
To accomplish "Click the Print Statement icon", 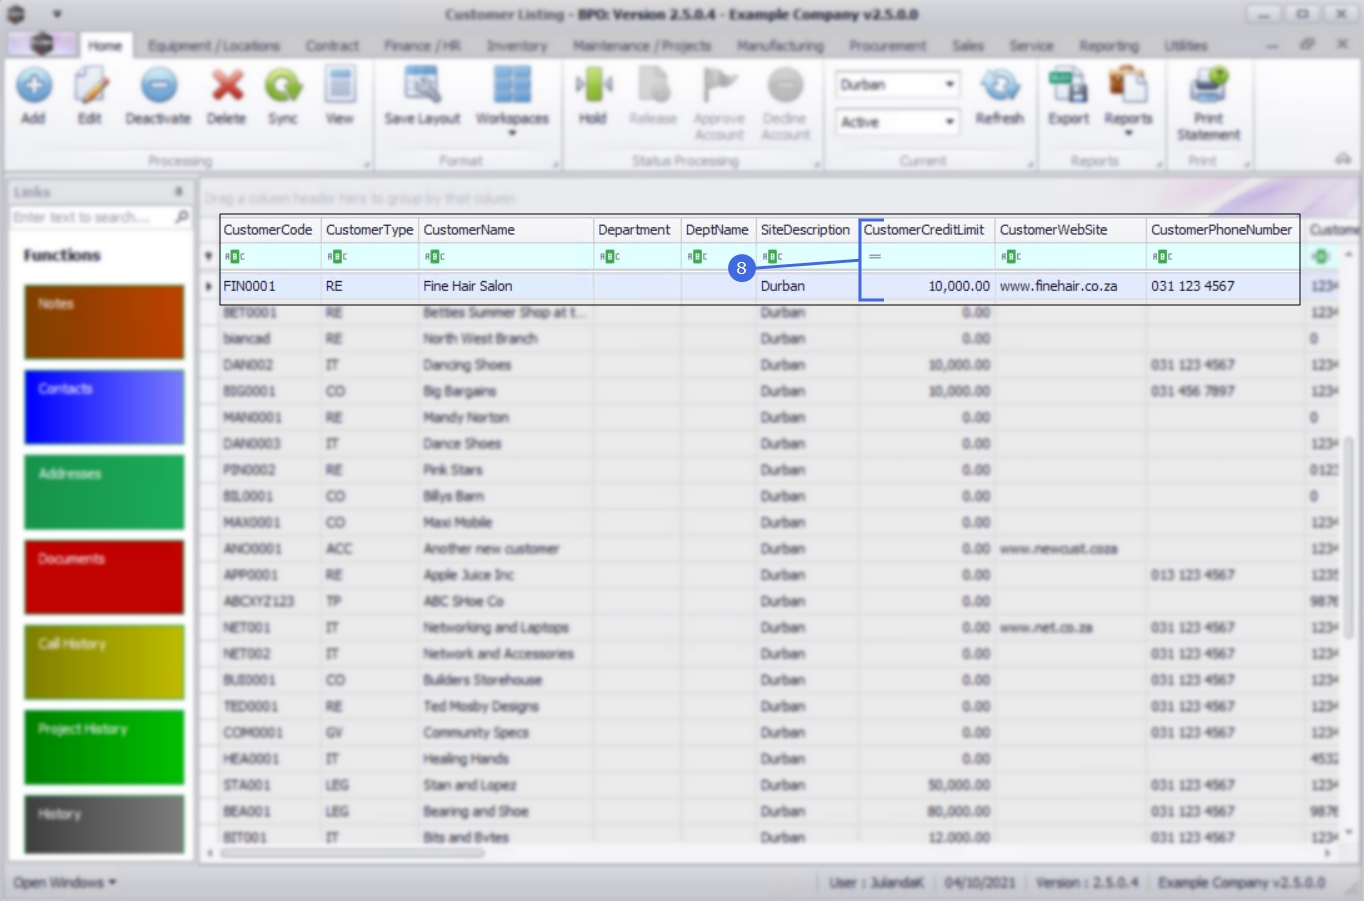I will (1208, 86).
